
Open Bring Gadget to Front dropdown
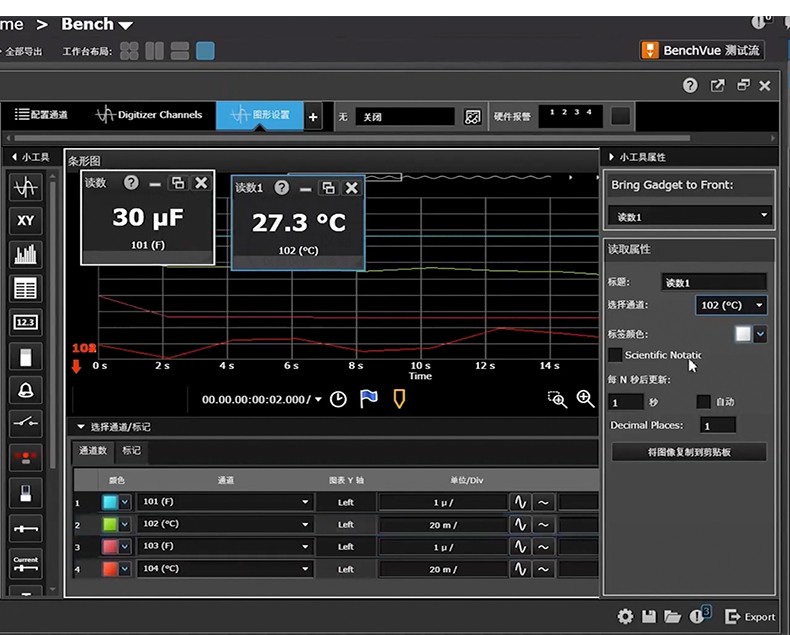click(x=691, y=216)
